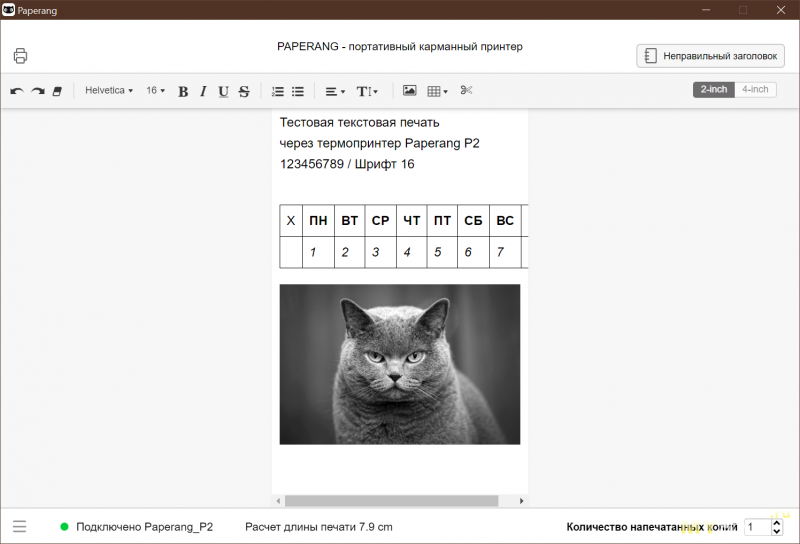
Task: Click the copies count input field
Action: tap(758, 527)
